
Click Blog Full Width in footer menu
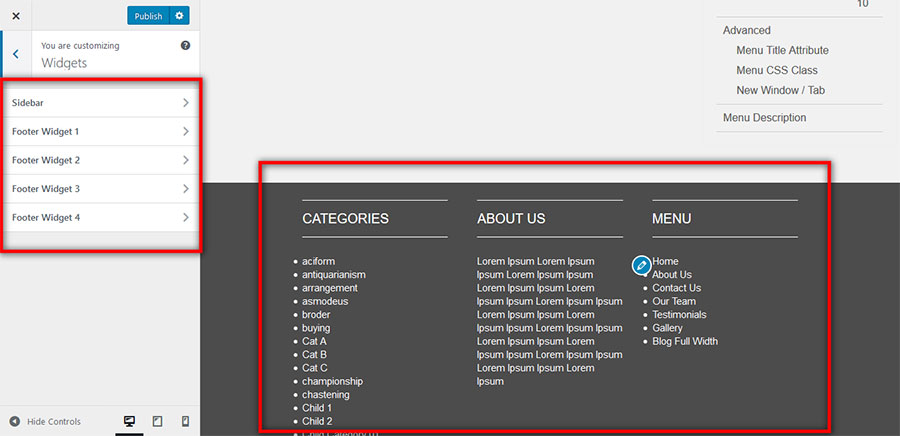(685, 341)
